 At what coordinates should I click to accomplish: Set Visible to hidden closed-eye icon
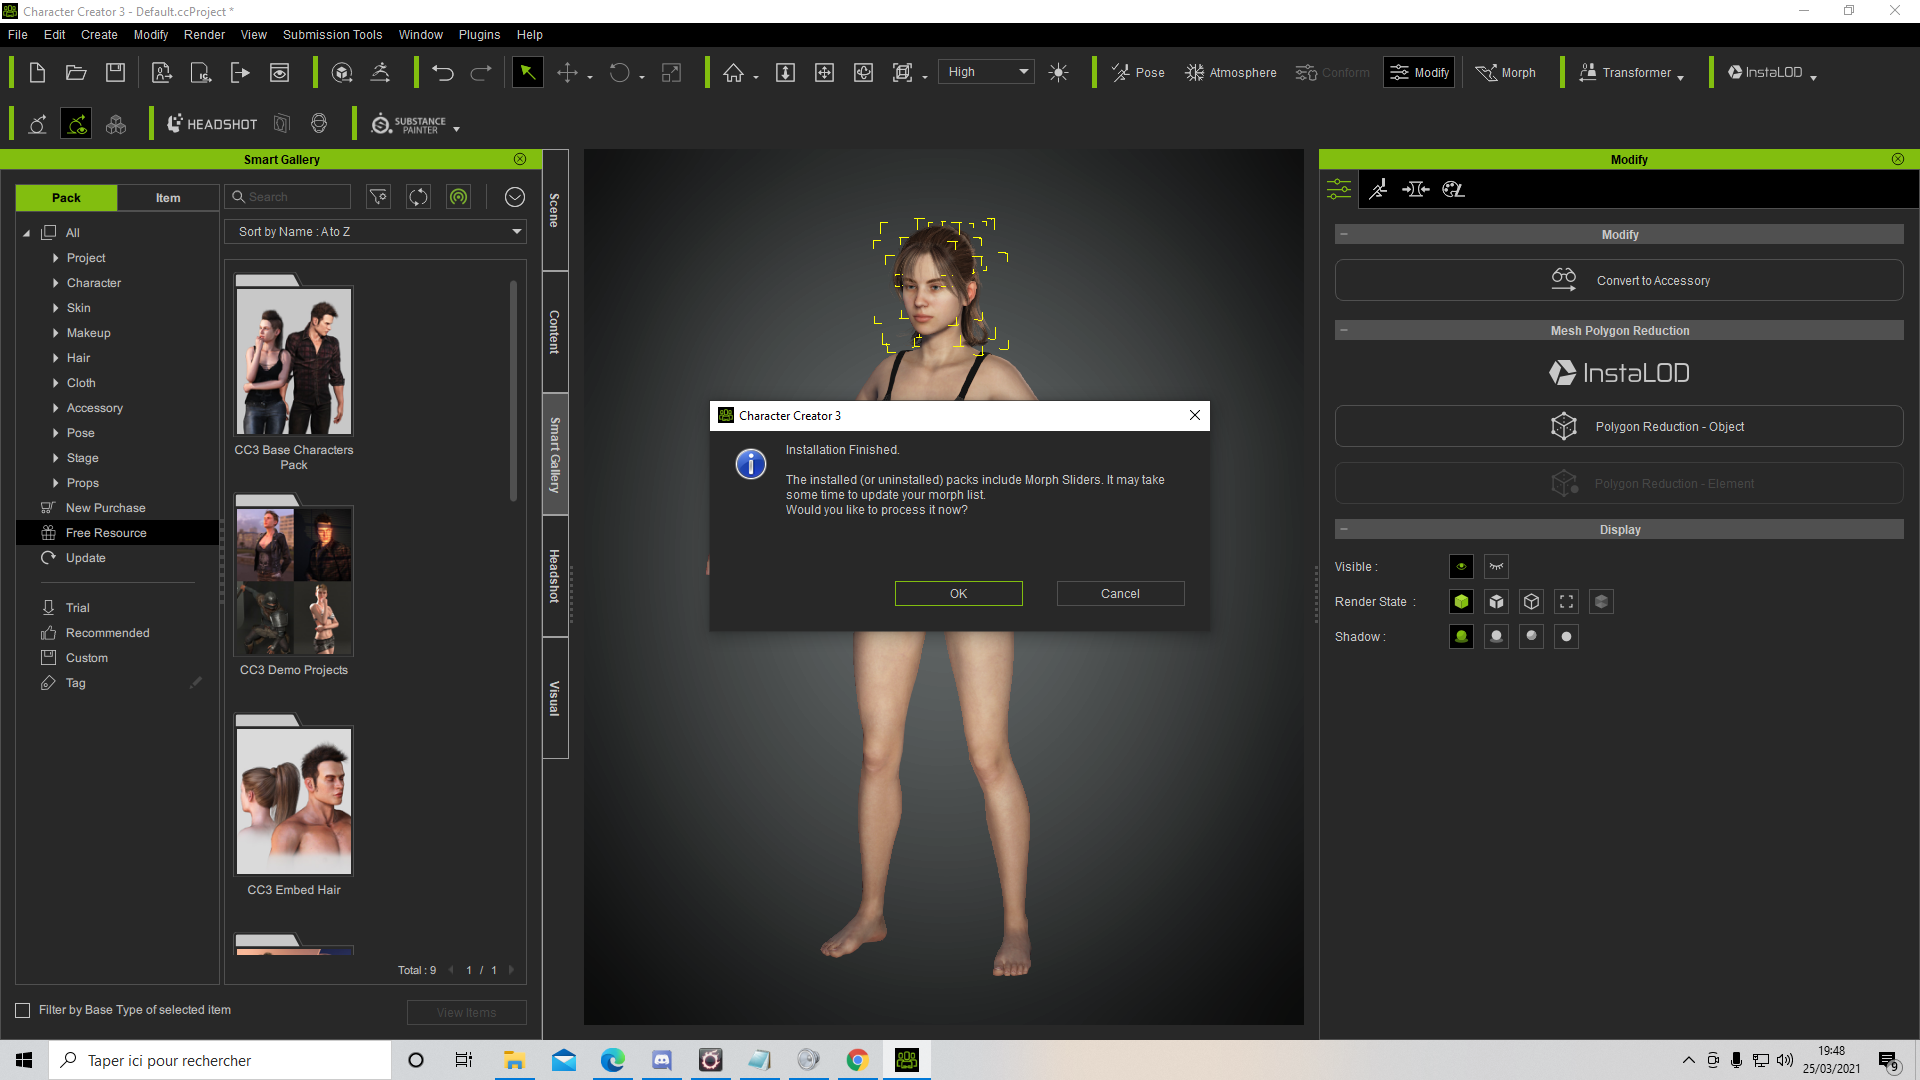(1496, 567)
